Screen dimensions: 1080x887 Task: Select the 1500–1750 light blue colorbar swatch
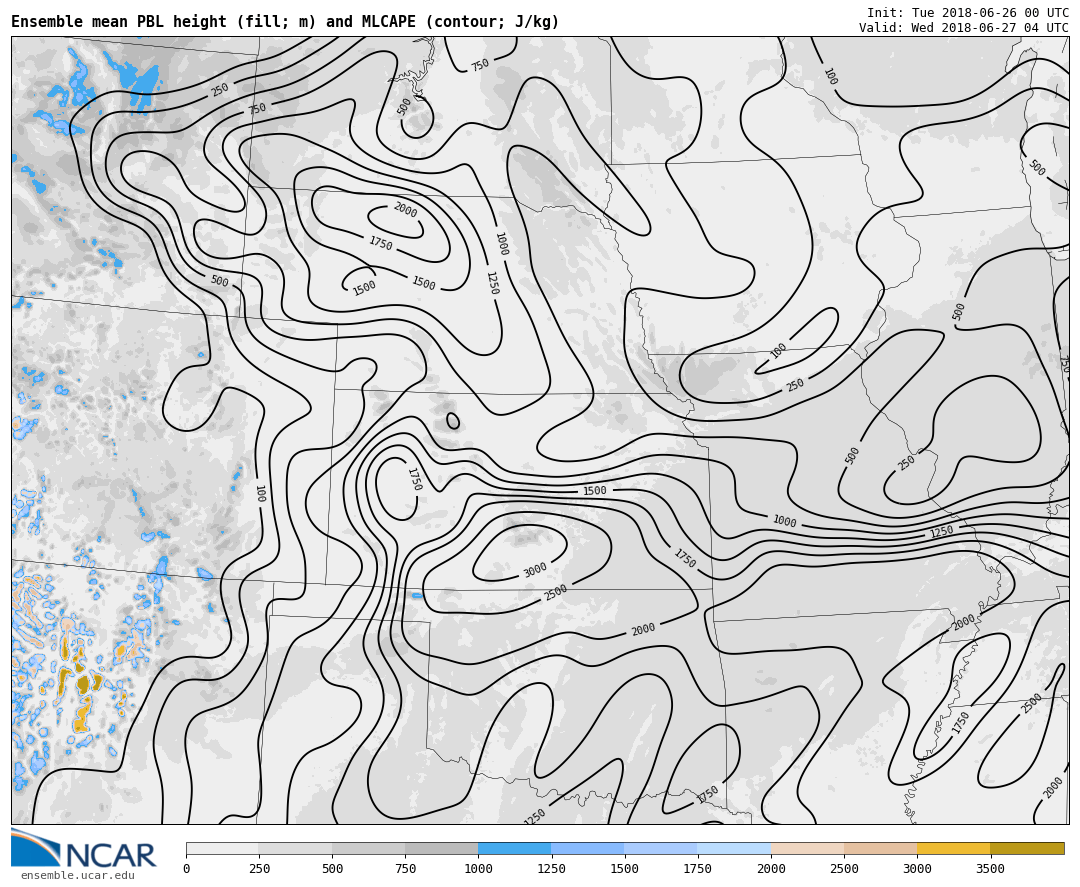point(660,848)
